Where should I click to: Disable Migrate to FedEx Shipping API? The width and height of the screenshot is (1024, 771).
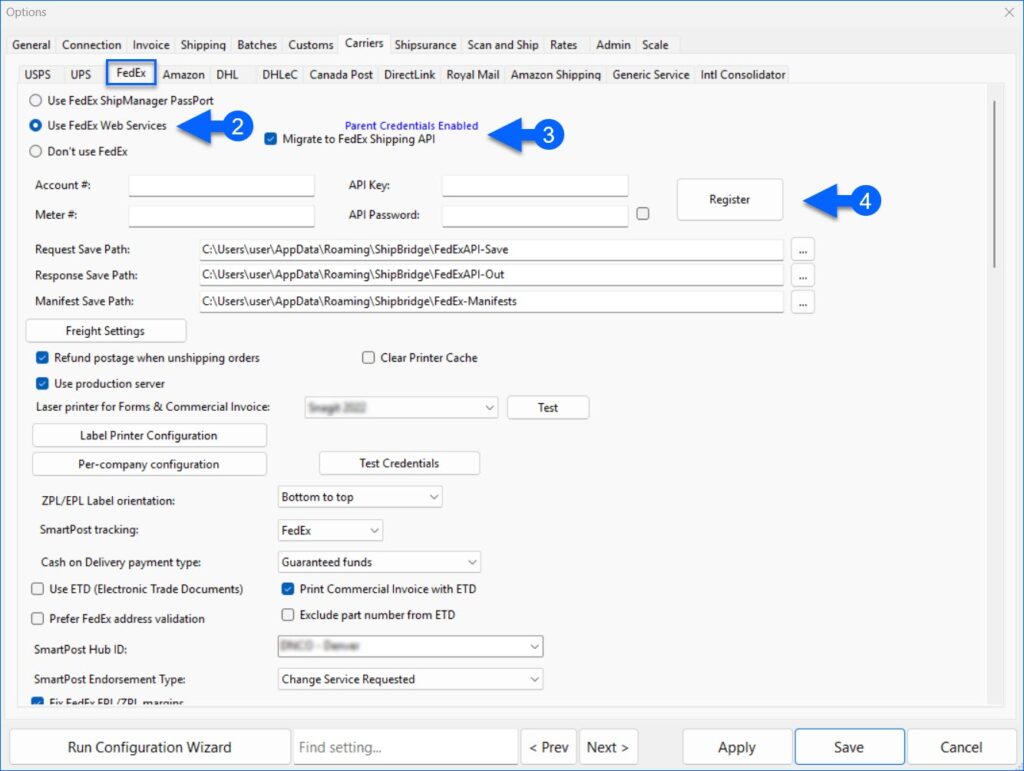click(x=268, y=139)
